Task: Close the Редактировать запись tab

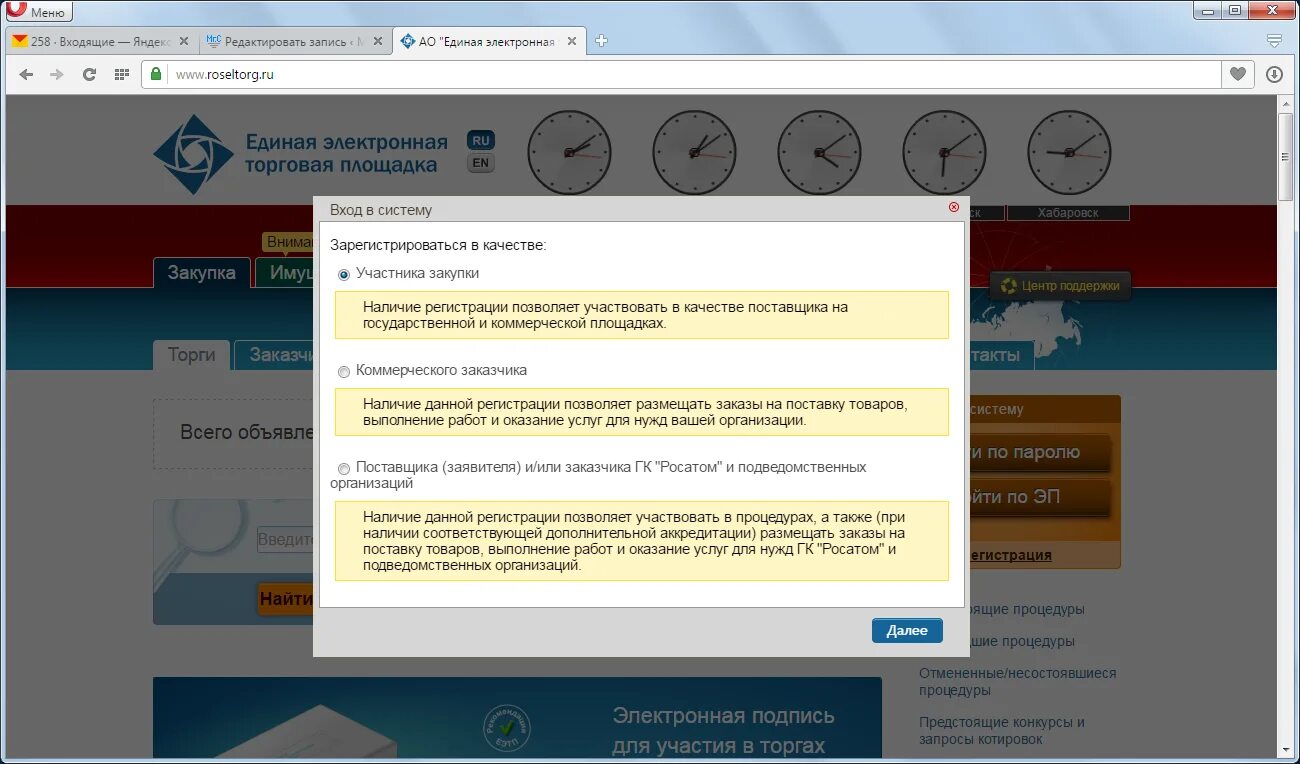Action: pos(377,42)
